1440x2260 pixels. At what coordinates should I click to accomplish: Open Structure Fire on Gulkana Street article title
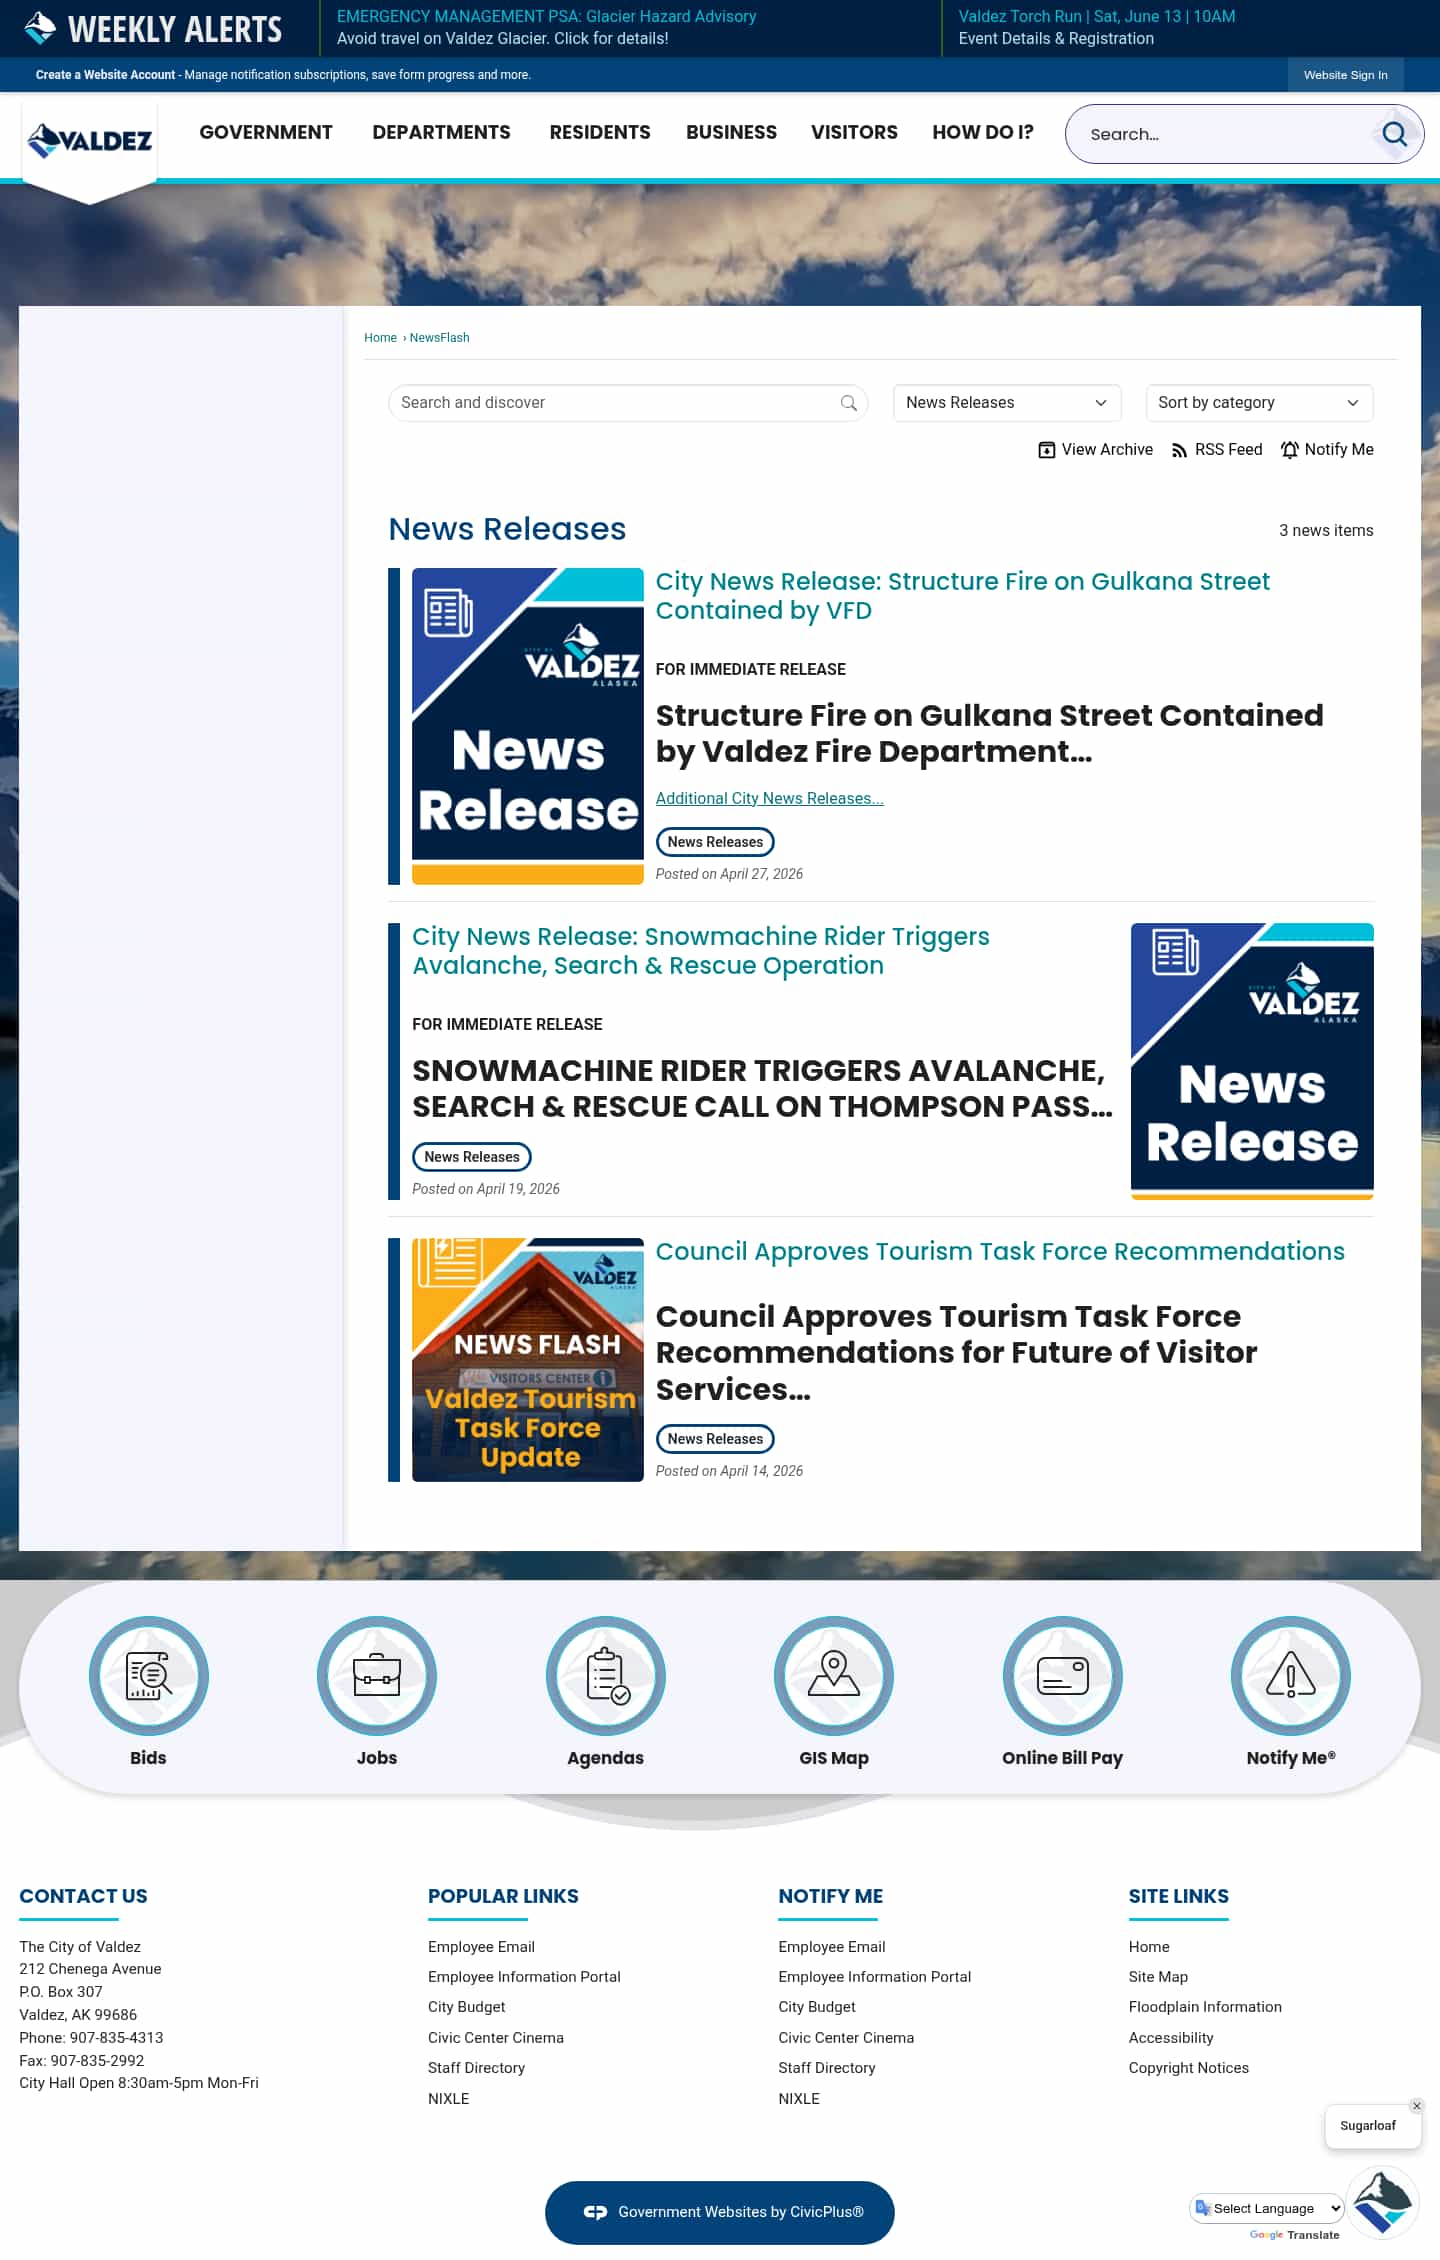[962, 596]
